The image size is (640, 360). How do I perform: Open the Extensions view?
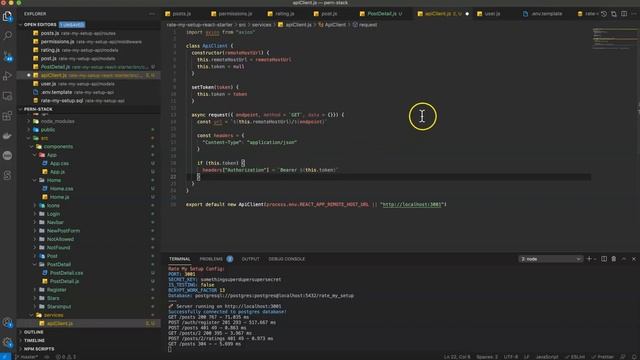[7, 116]
